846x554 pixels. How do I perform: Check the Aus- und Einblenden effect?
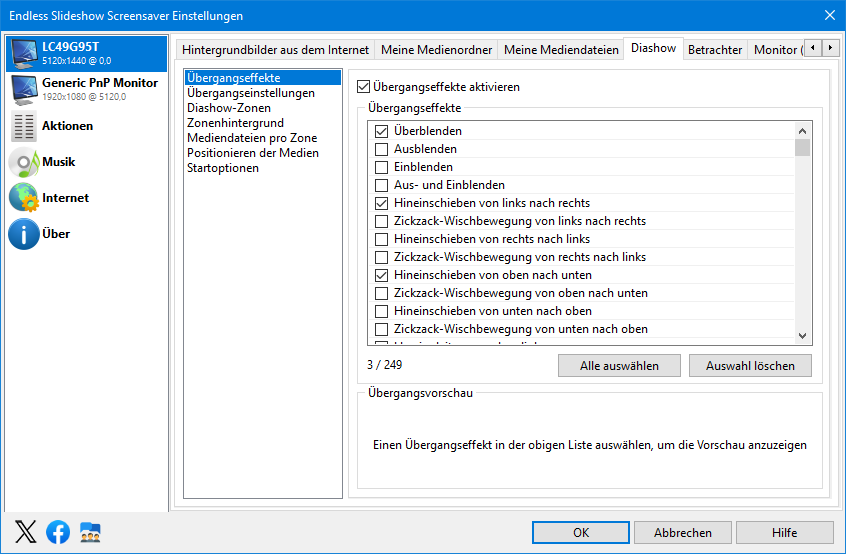381,185
